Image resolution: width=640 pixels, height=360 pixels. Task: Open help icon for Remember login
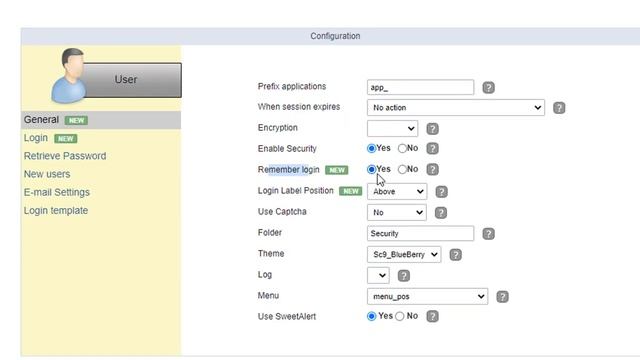point(432,169)
